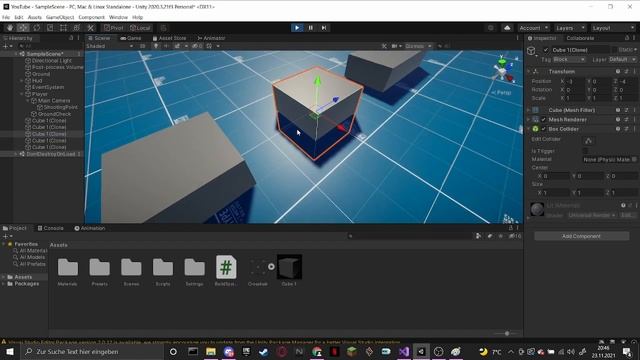Open Box Collider help icon
The height and width of the screenshot is (360, 640).
pos(618,129)
